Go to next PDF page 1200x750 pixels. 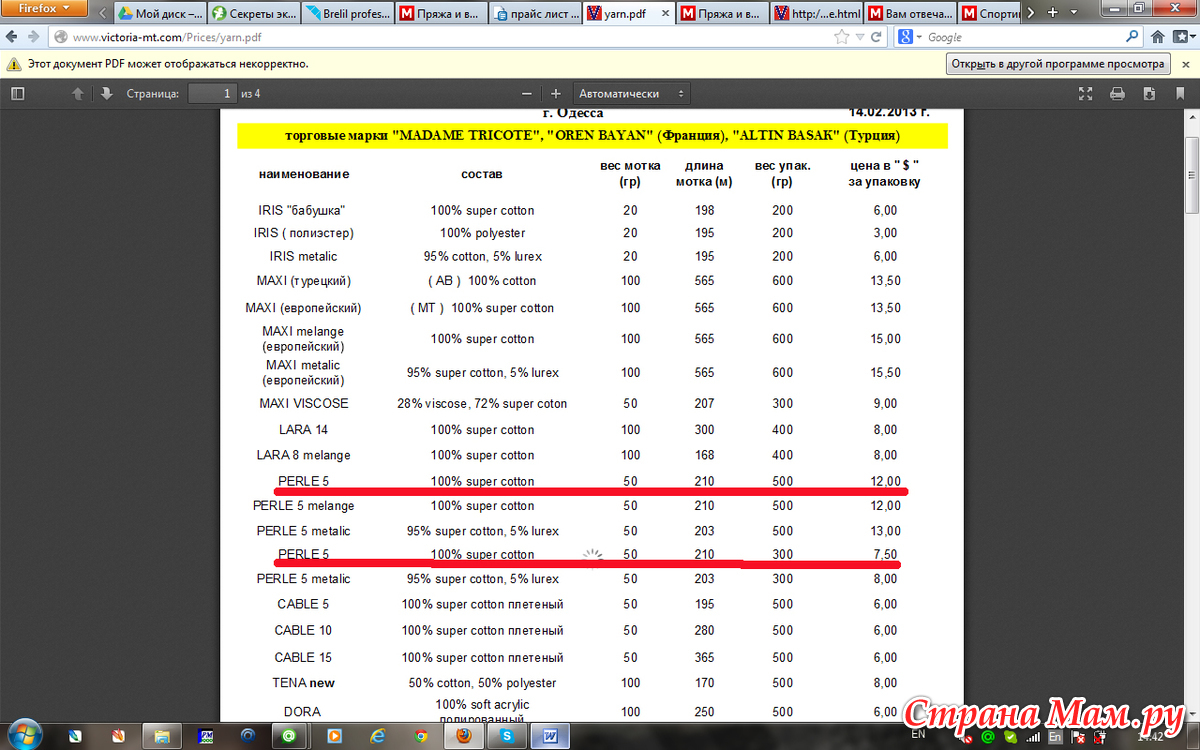click(107, 93)
